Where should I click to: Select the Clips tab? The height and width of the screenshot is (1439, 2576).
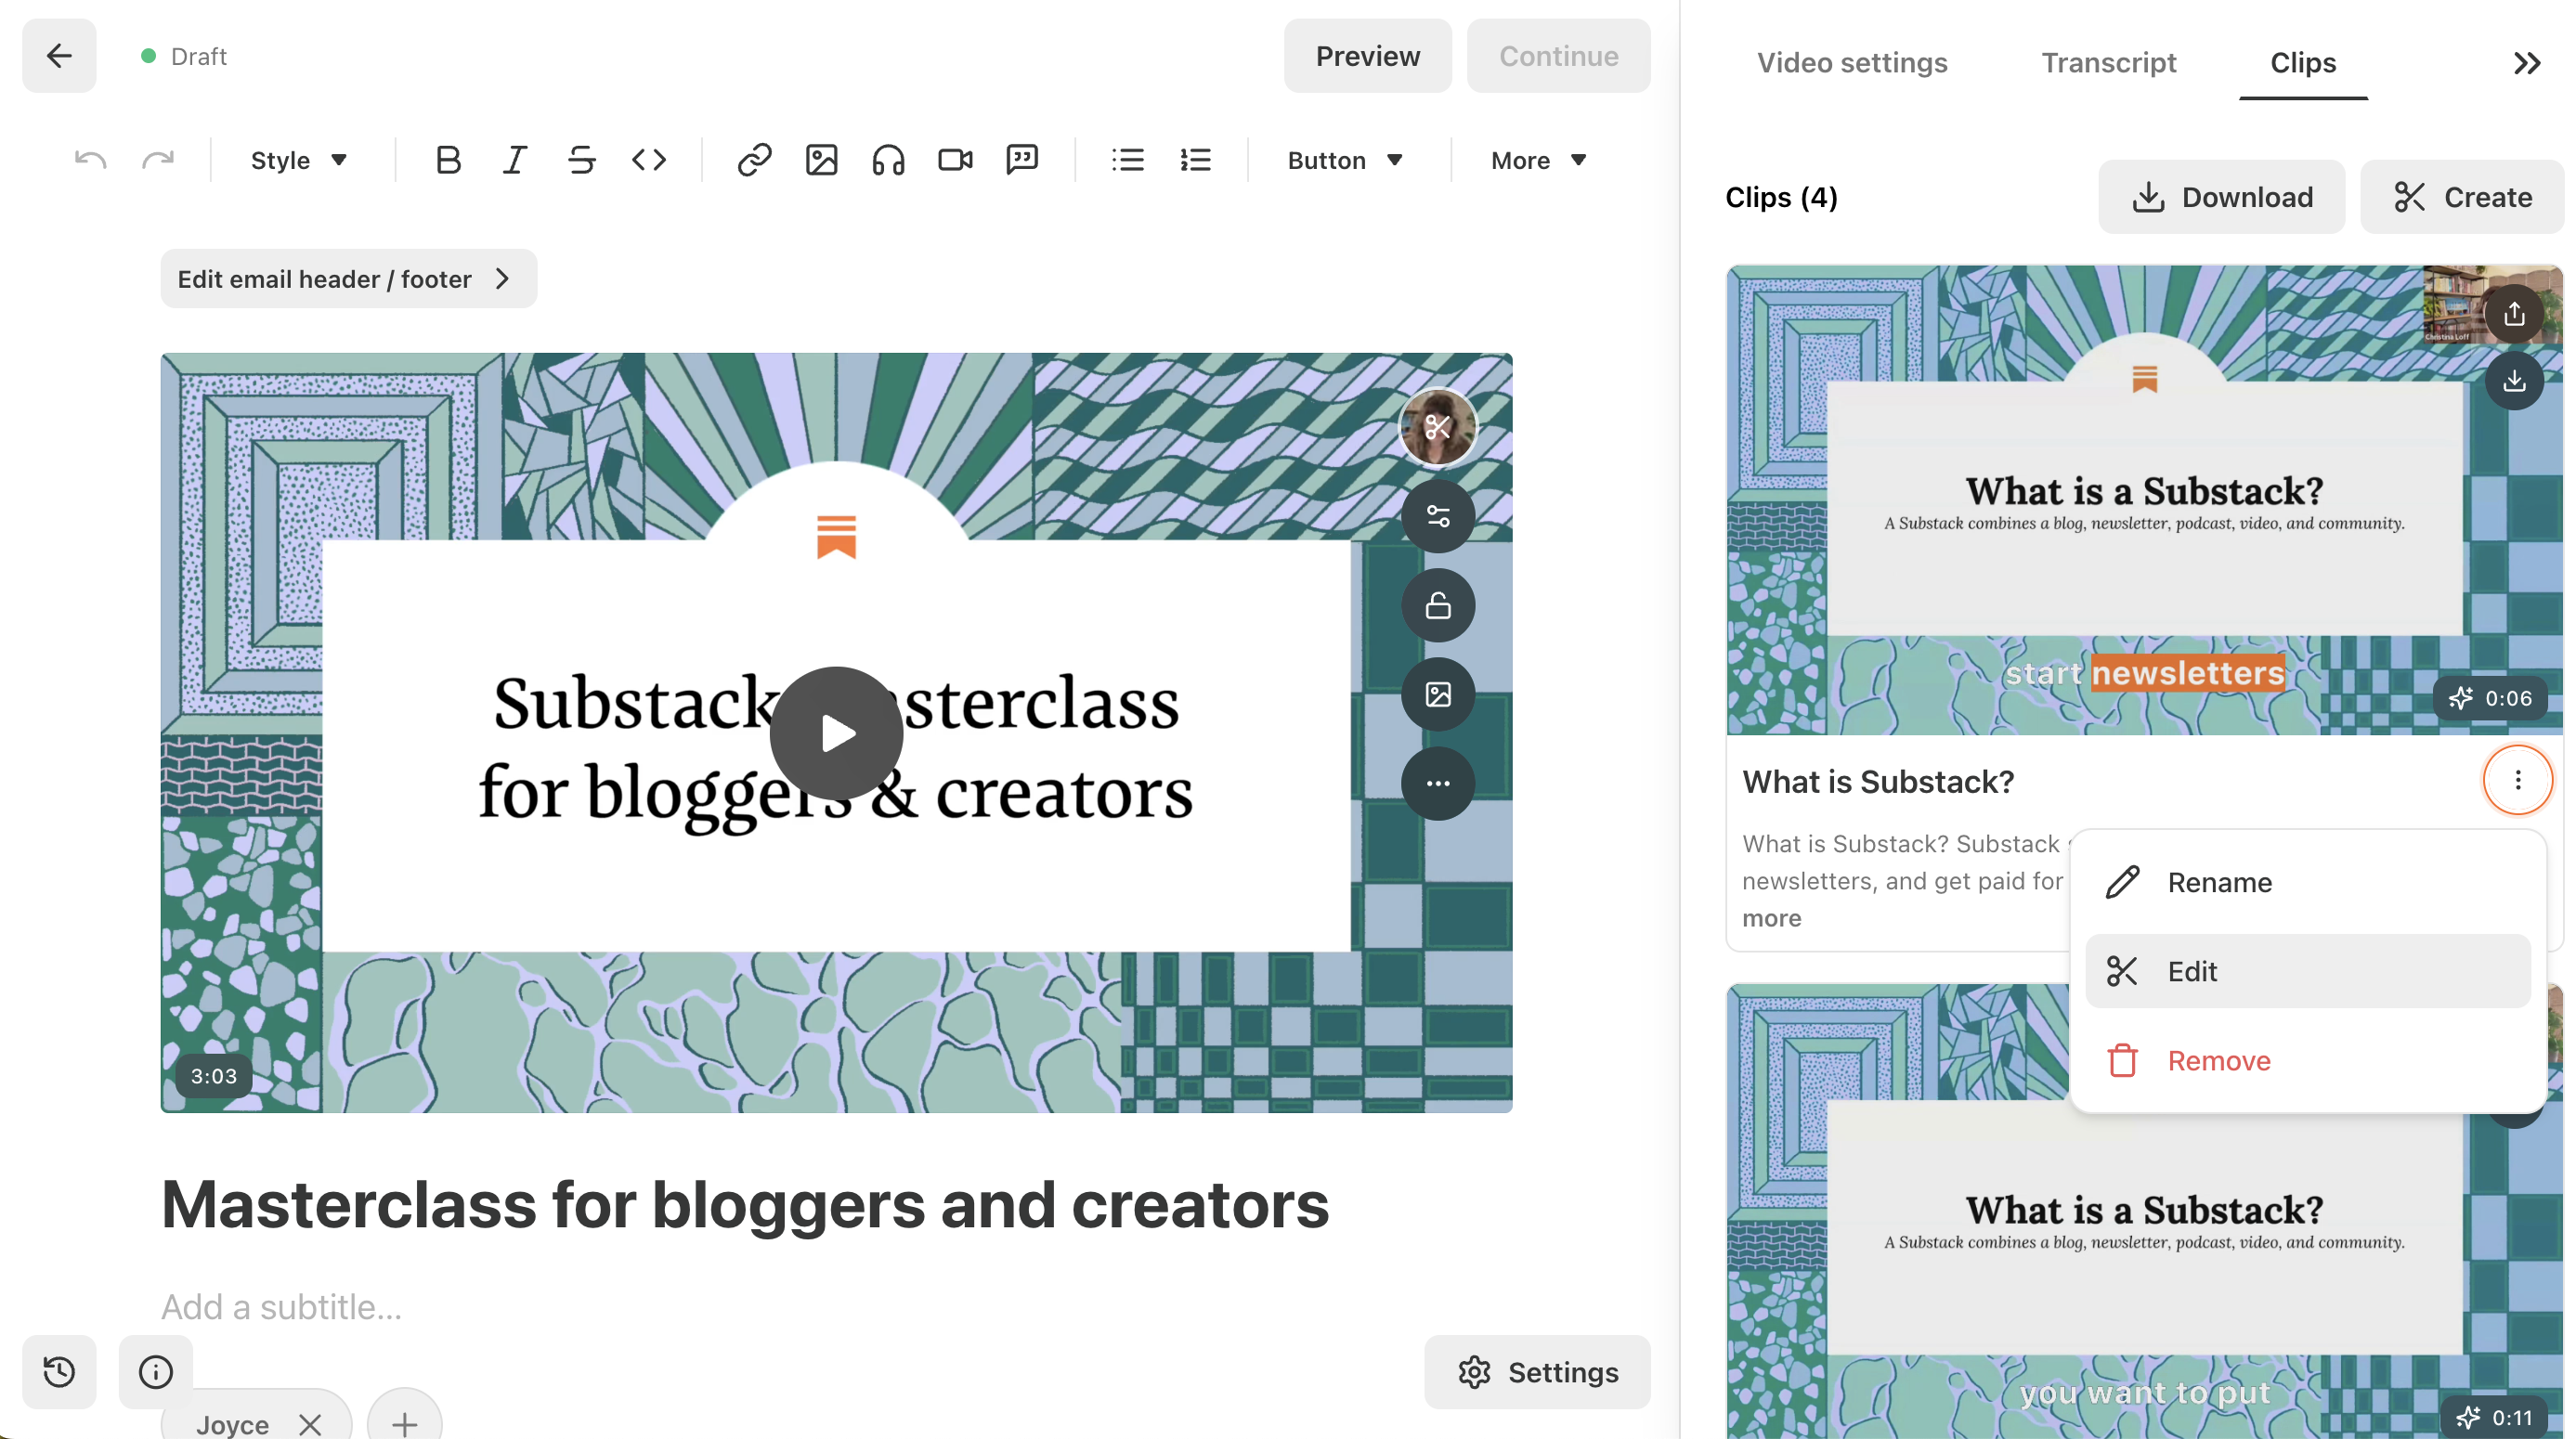click(x=2302, y=62)
